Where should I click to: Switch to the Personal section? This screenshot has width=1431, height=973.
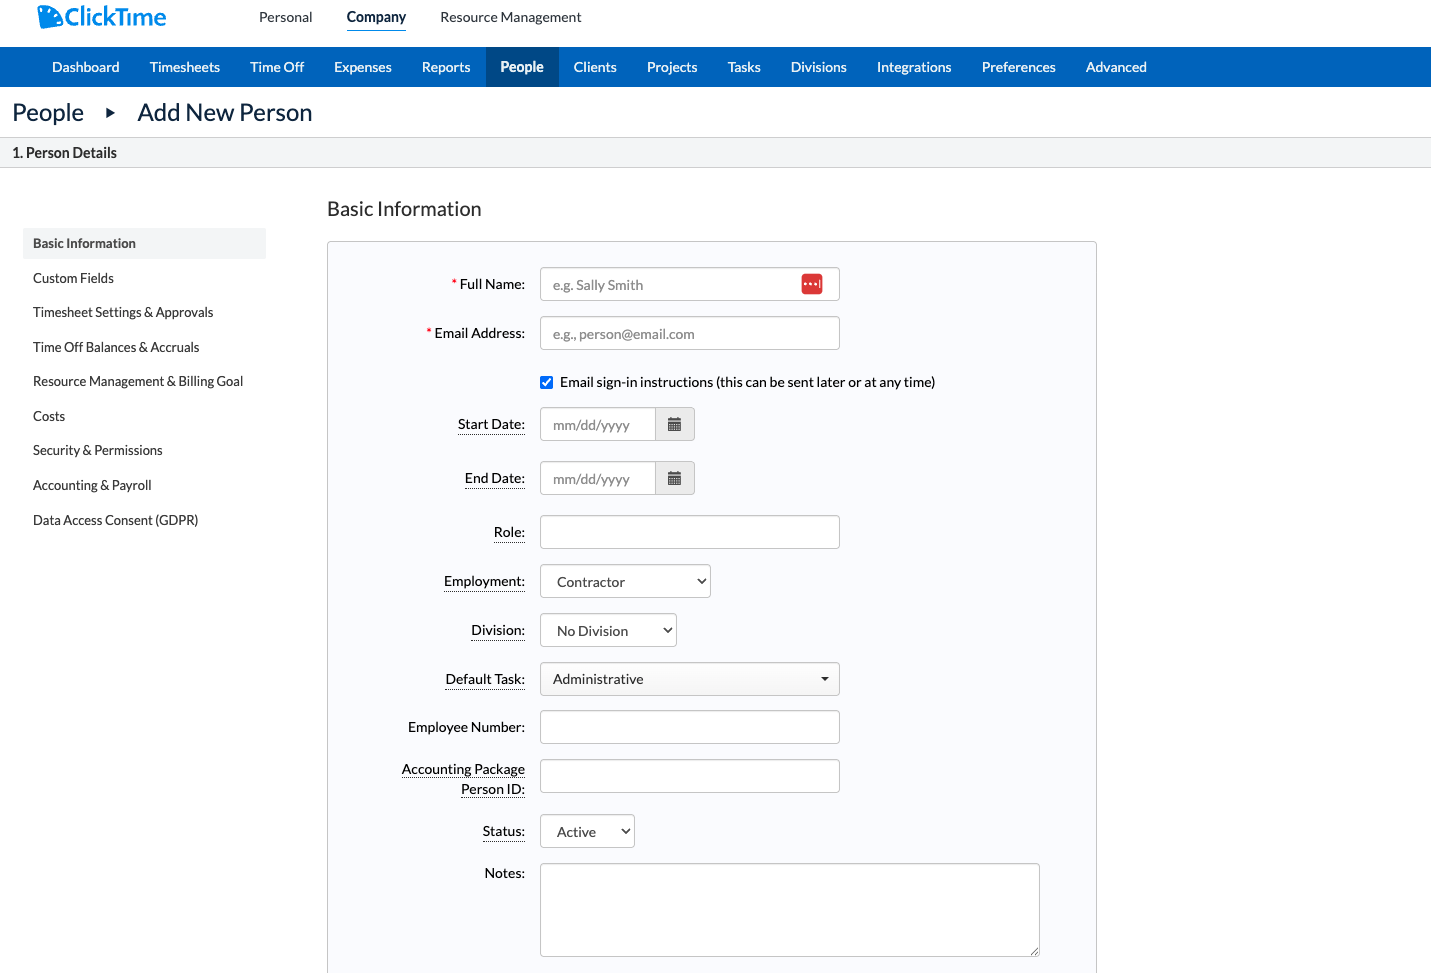click(286, 17)
